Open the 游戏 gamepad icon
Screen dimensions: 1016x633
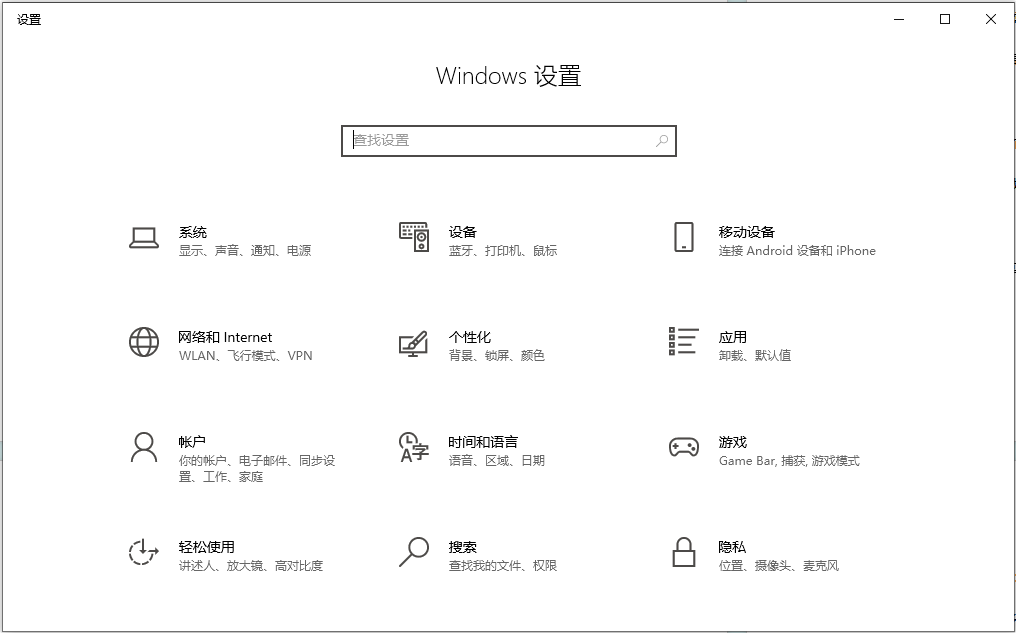(x=684, y=447)
